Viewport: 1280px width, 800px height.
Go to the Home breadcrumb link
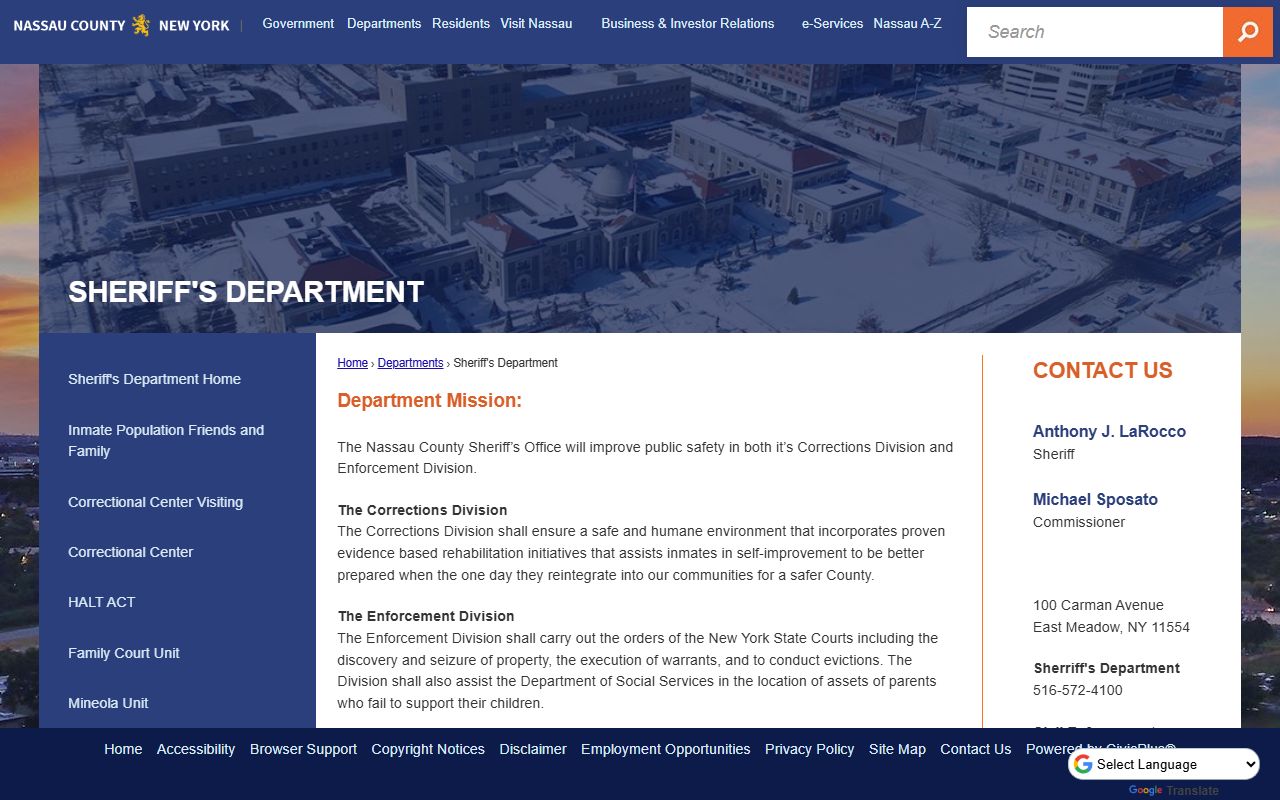click(x=352, y=363)
